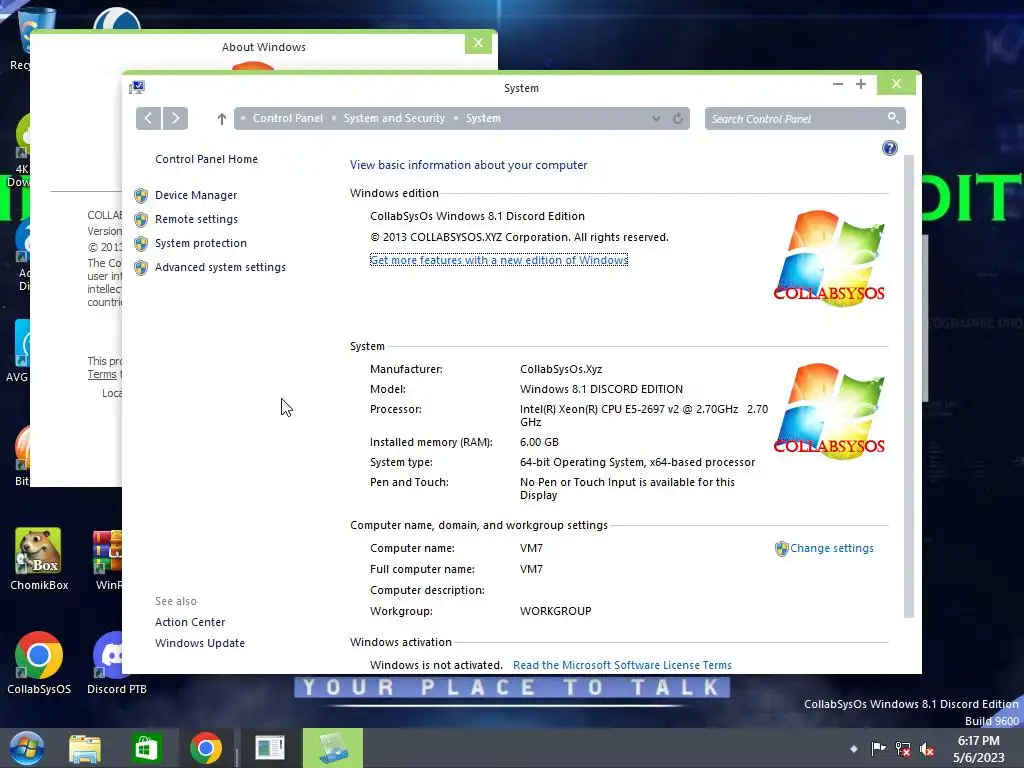Click the Computer name VM7 value
This screenshot has width=1024, height=768.
pos(531,549)
